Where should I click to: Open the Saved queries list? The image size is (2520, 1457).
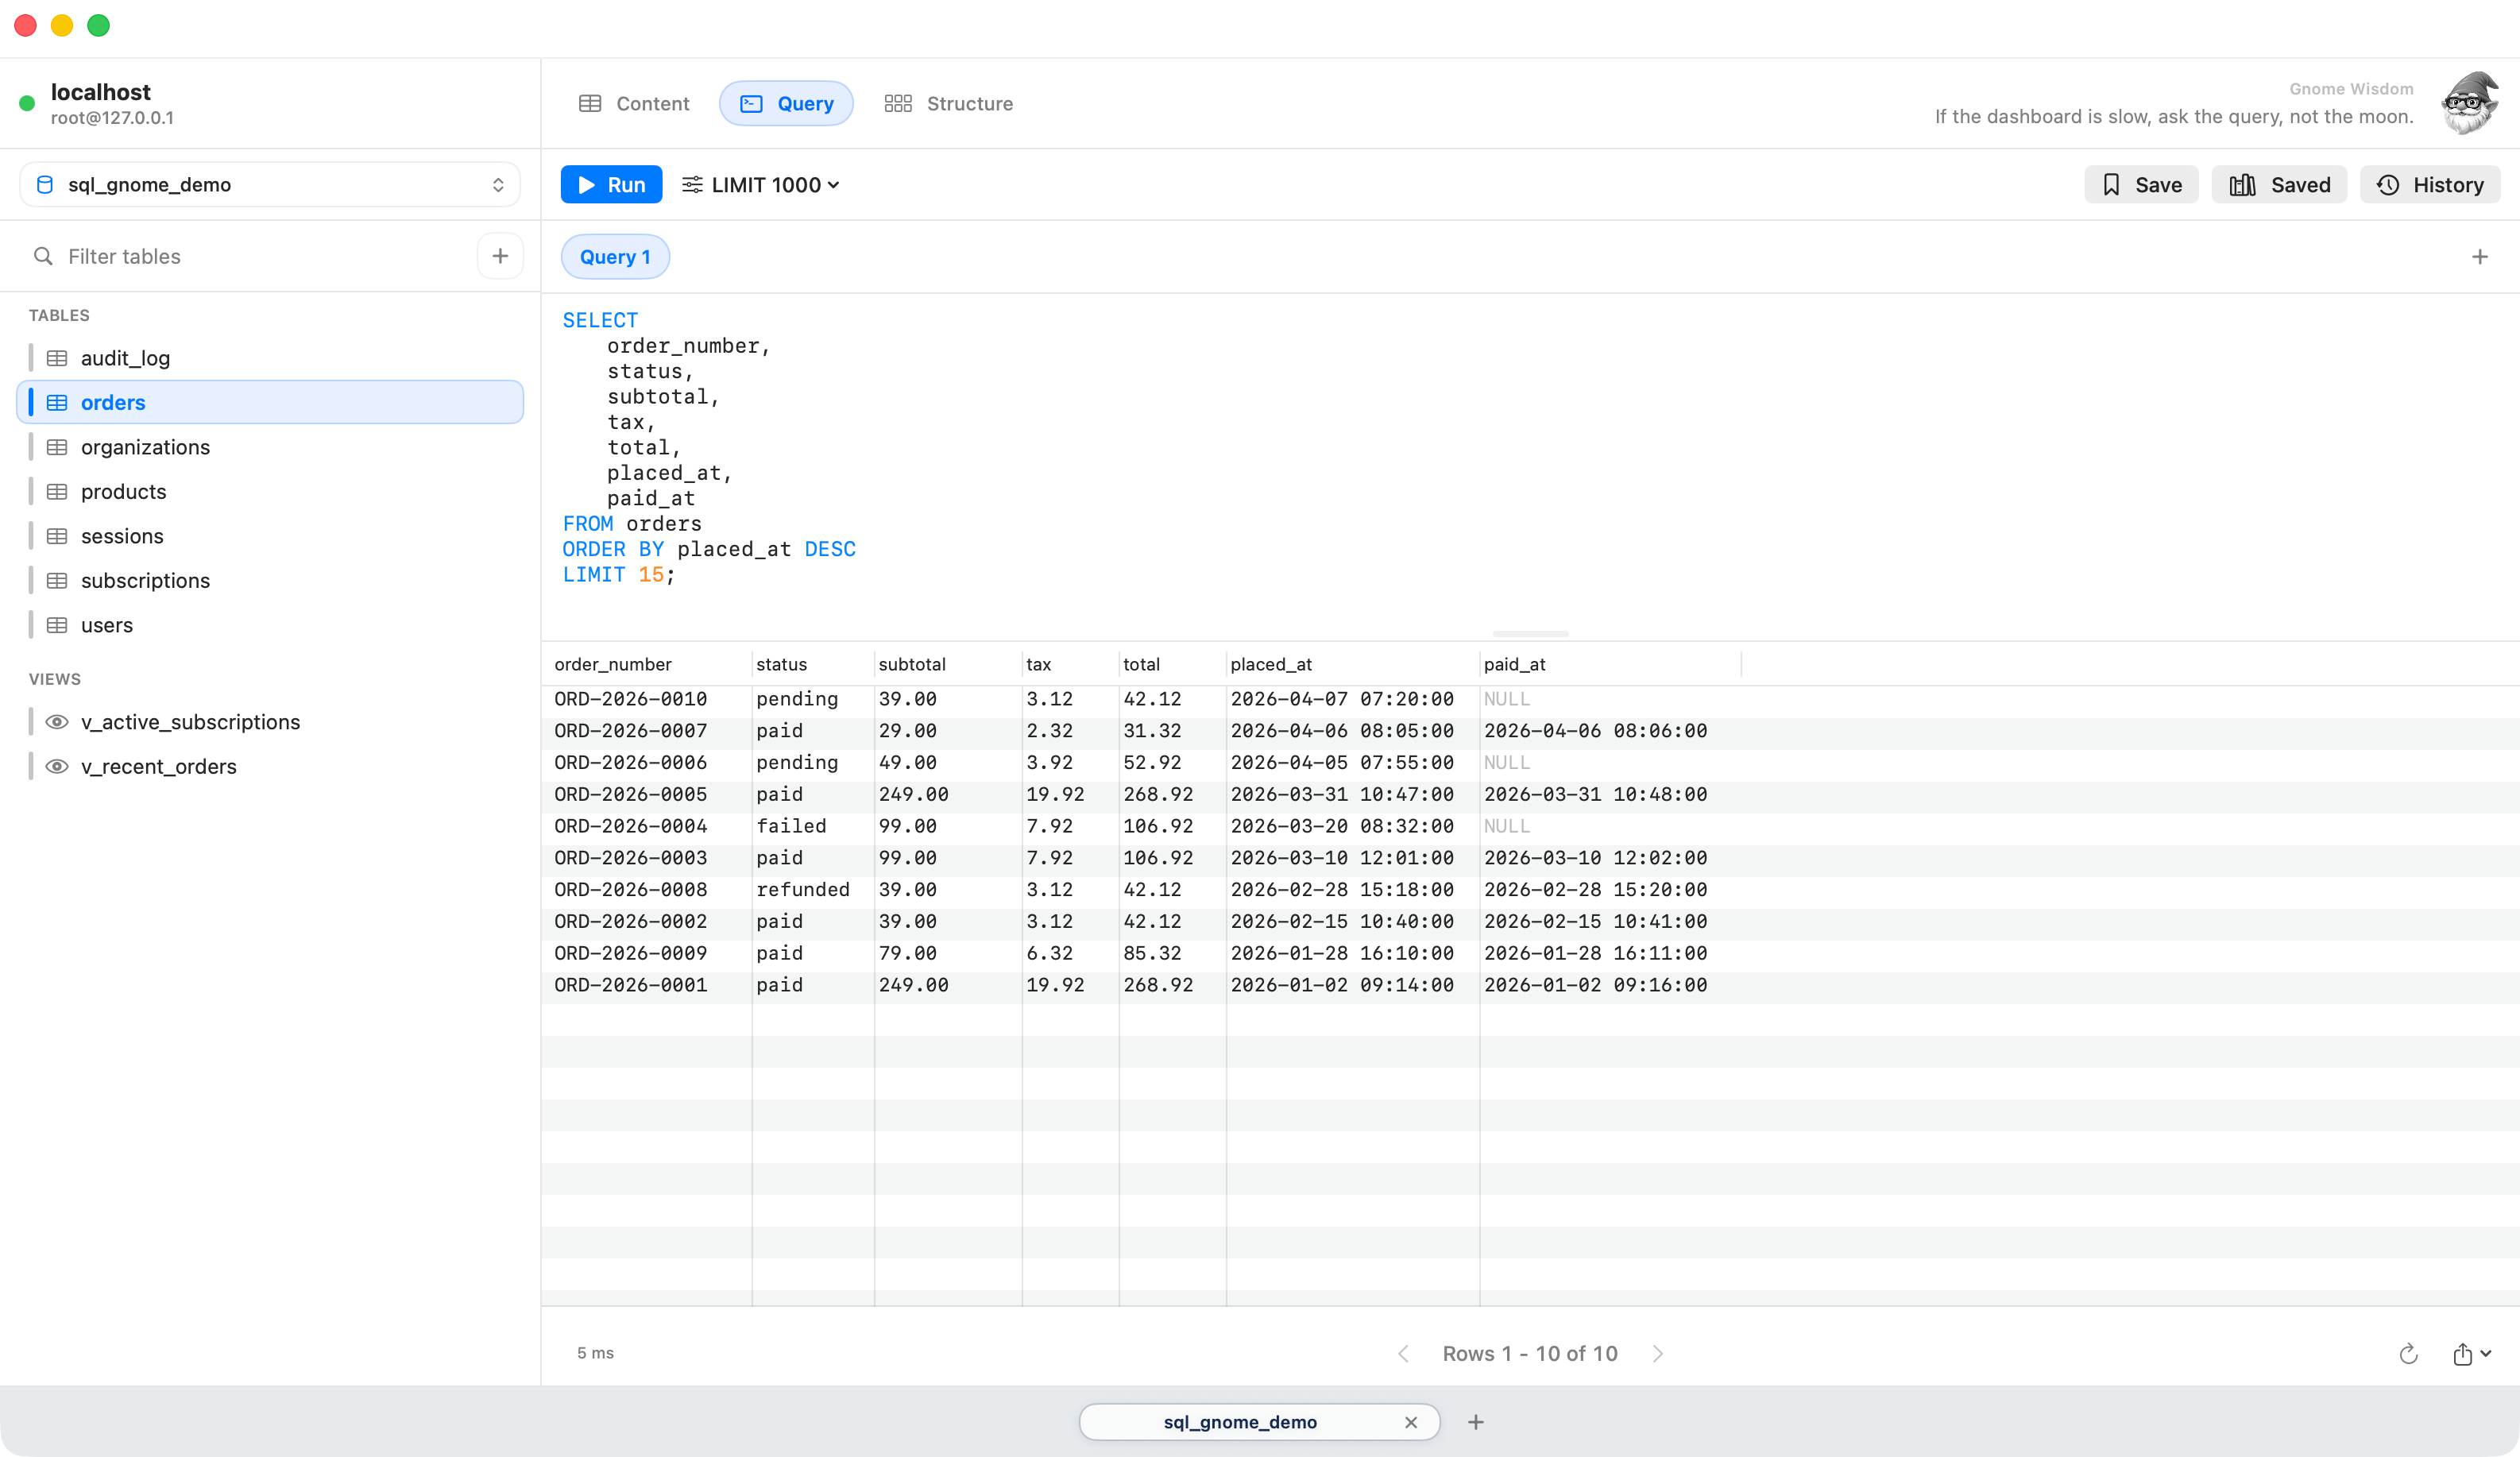[2279, 185]
